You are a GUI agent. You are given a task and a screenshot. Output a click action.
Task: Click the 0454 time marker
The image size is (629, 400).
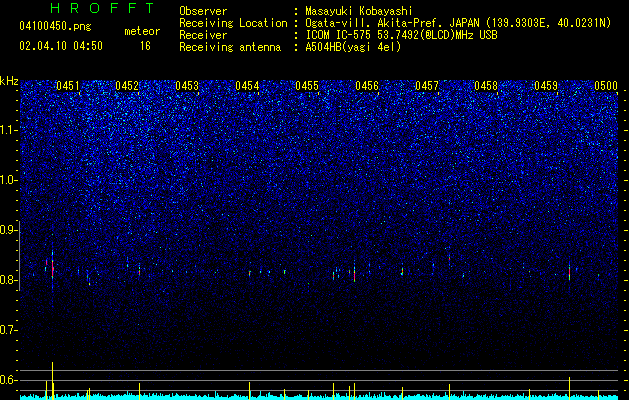click(247, 86)
